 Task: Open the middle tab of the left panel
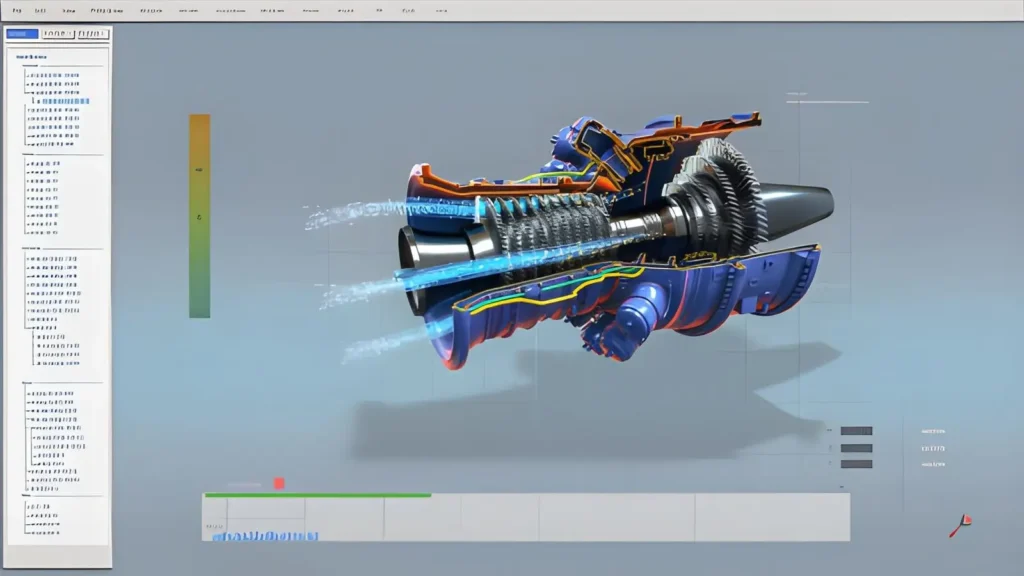tap(57, 33)
